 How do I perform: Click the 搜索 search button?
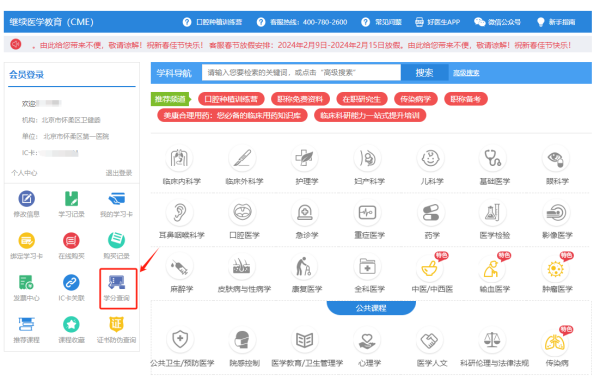[x=424, y=73]
